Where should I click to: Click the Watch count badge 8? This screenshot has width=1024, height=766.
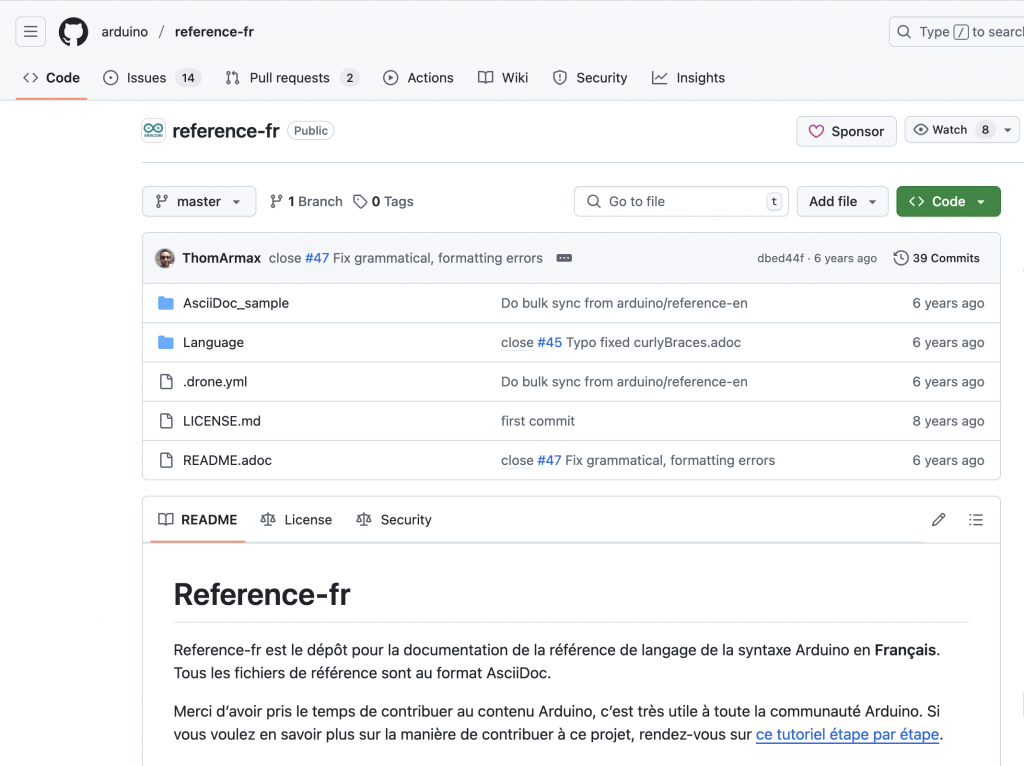point(985,130)
